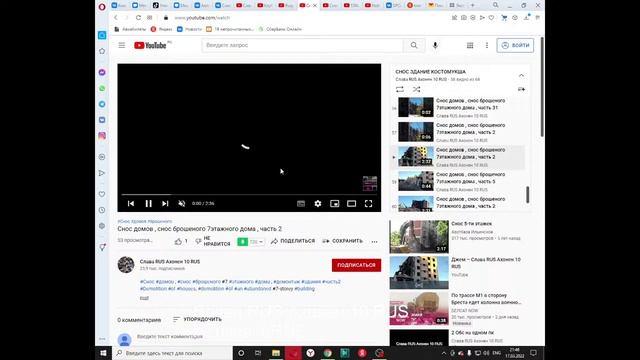Screen dimensions: 640x360
Task: Click the YouTube search magnifier button
Action: [414, 45]
